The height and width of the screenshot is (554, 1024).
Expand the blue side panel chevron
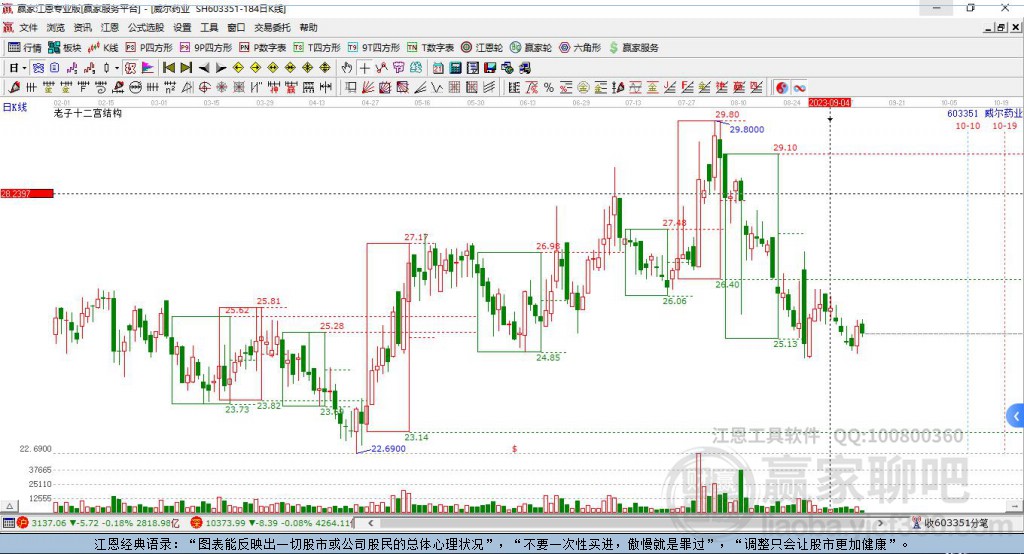[x=1016, y=416]
